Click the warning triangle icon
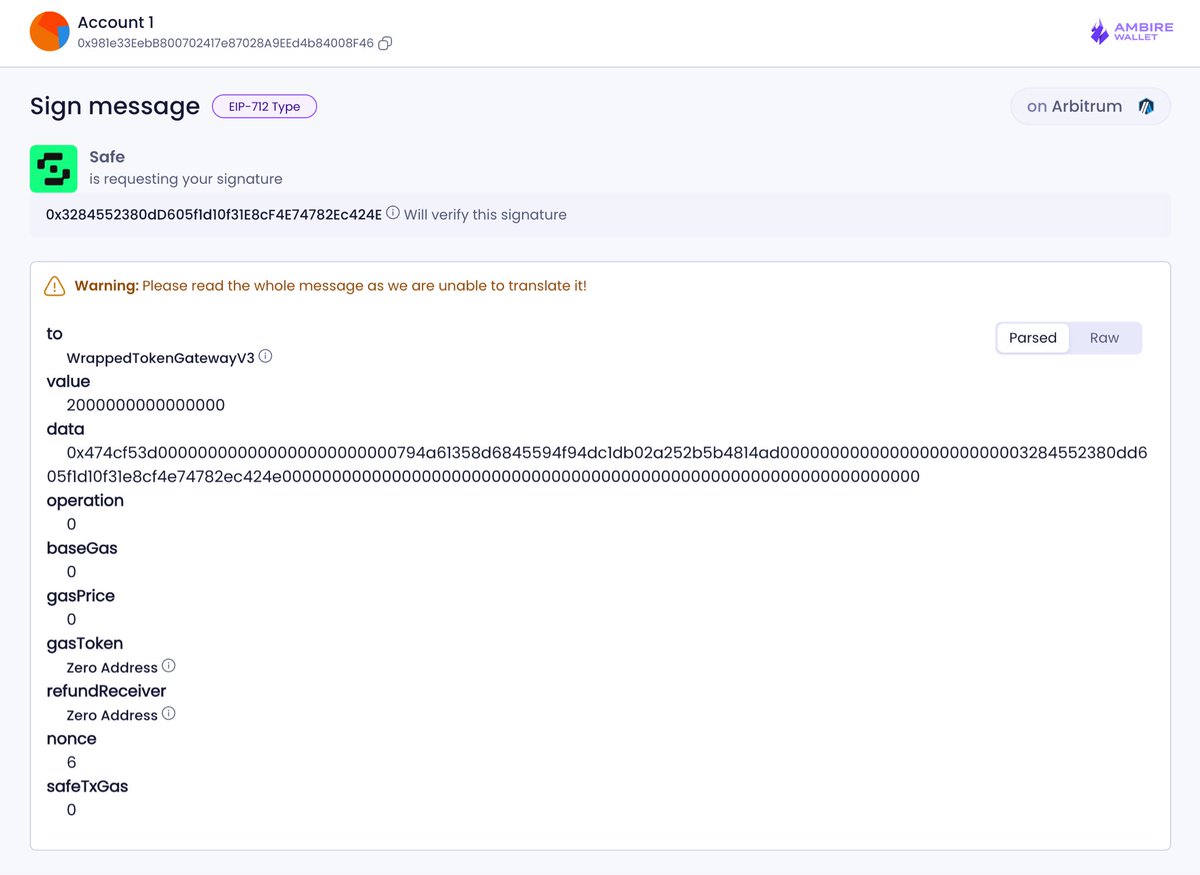Screen dimensions: 1200x875 point(54,286)
